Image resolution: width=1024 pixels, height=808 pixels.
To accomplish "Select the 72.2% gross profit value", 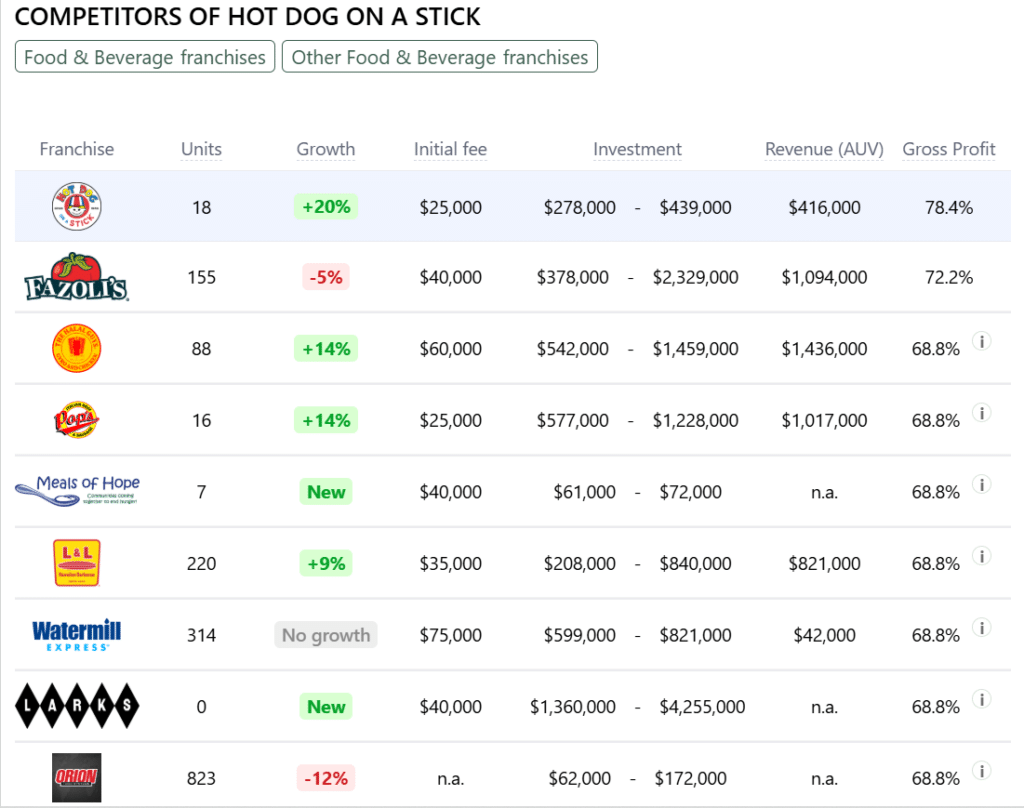I will pyautogui.click(x=949, y=278).
